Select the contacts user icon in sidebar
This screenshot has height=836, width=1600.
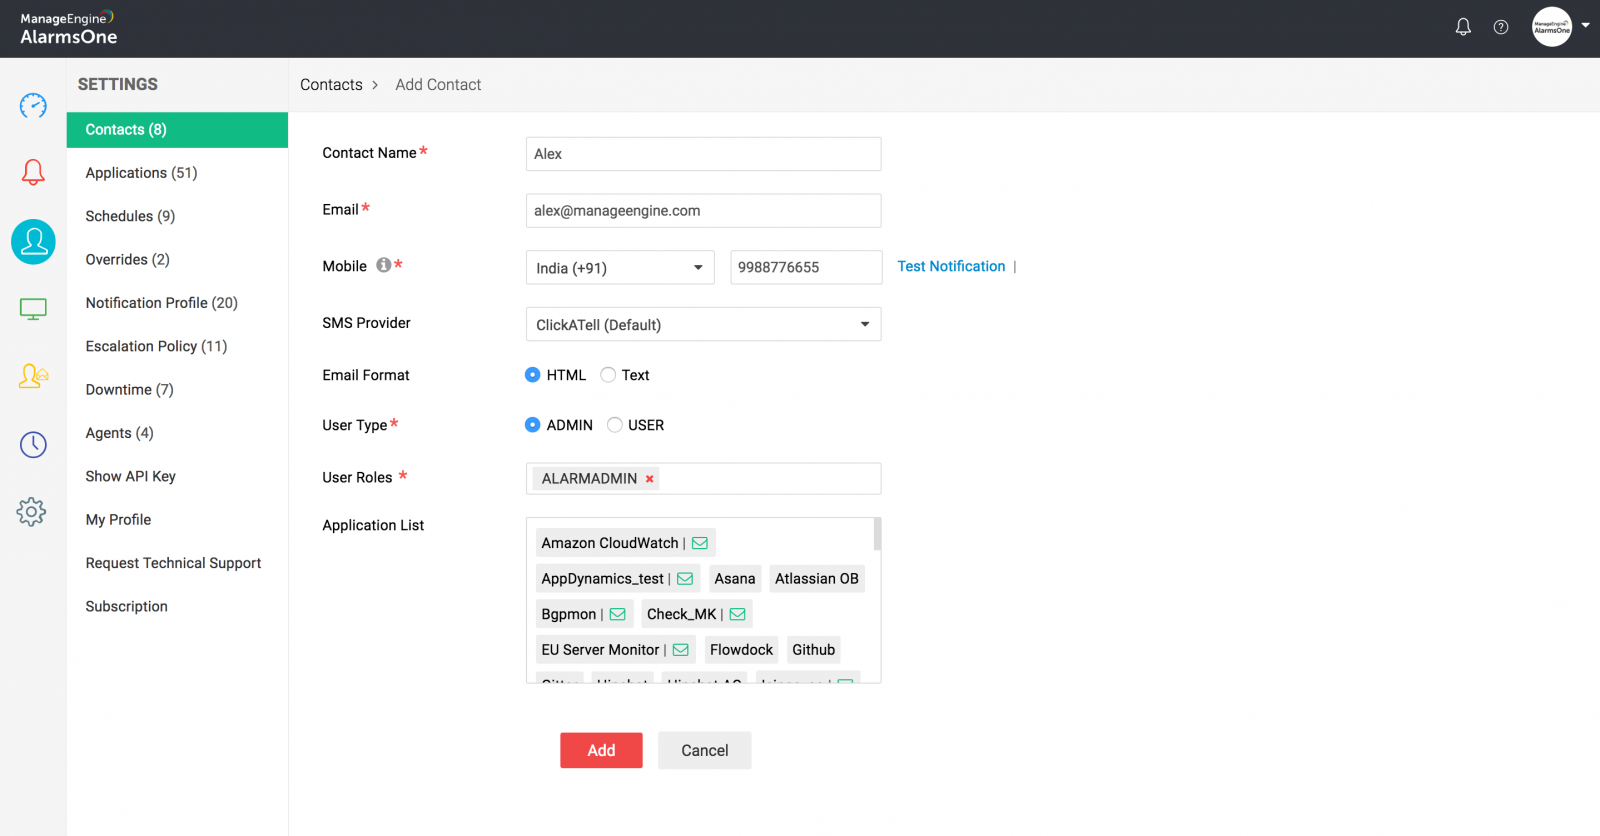tap(33, 242)
